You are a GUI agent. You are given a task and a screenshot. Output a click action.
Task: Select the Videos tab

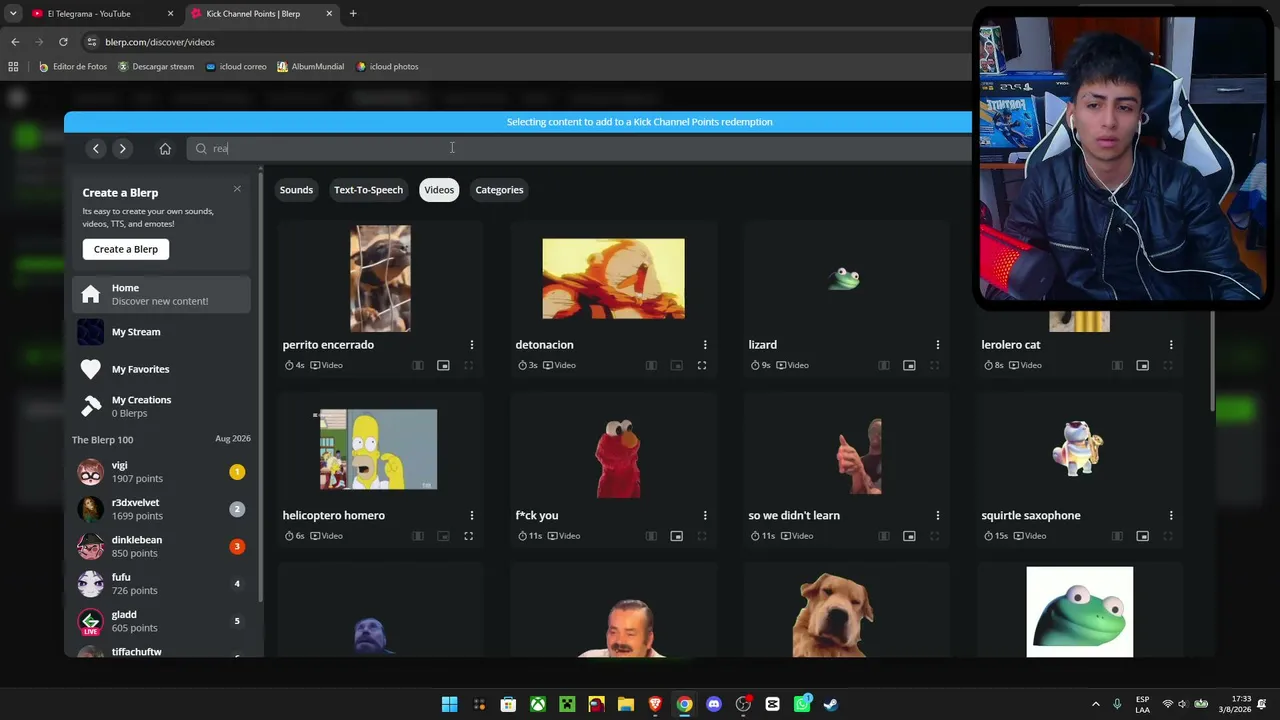[439, 190]
